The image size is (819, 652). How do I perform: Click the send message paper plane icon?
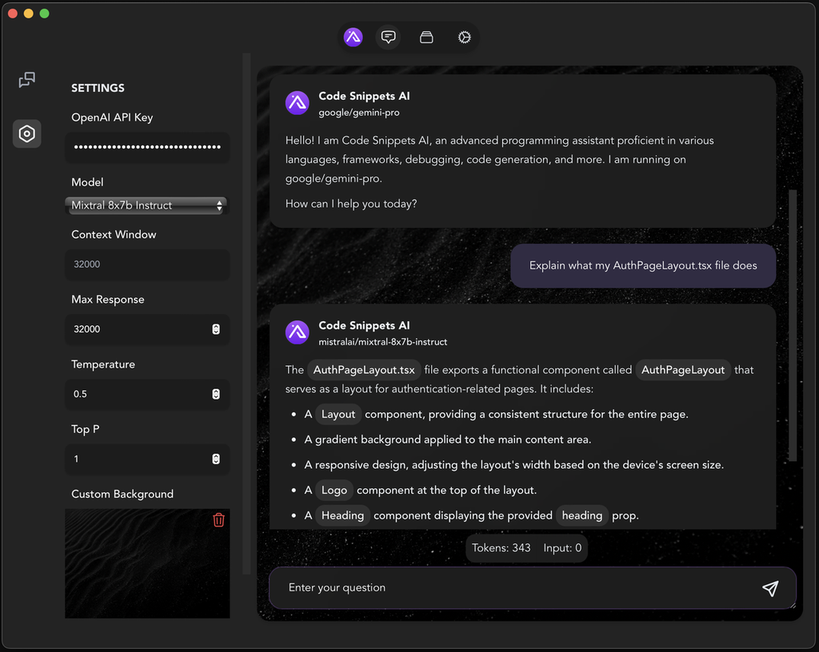tap(770, 588)
